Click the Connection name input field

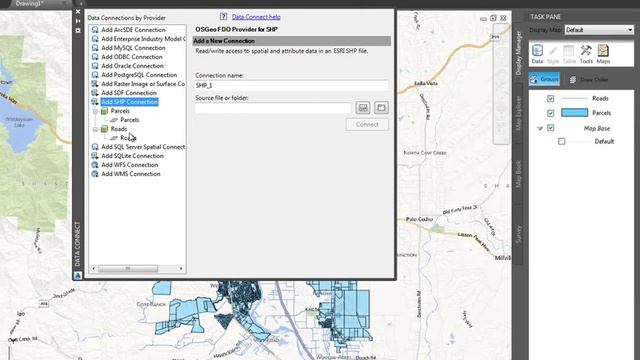[291, 85]
